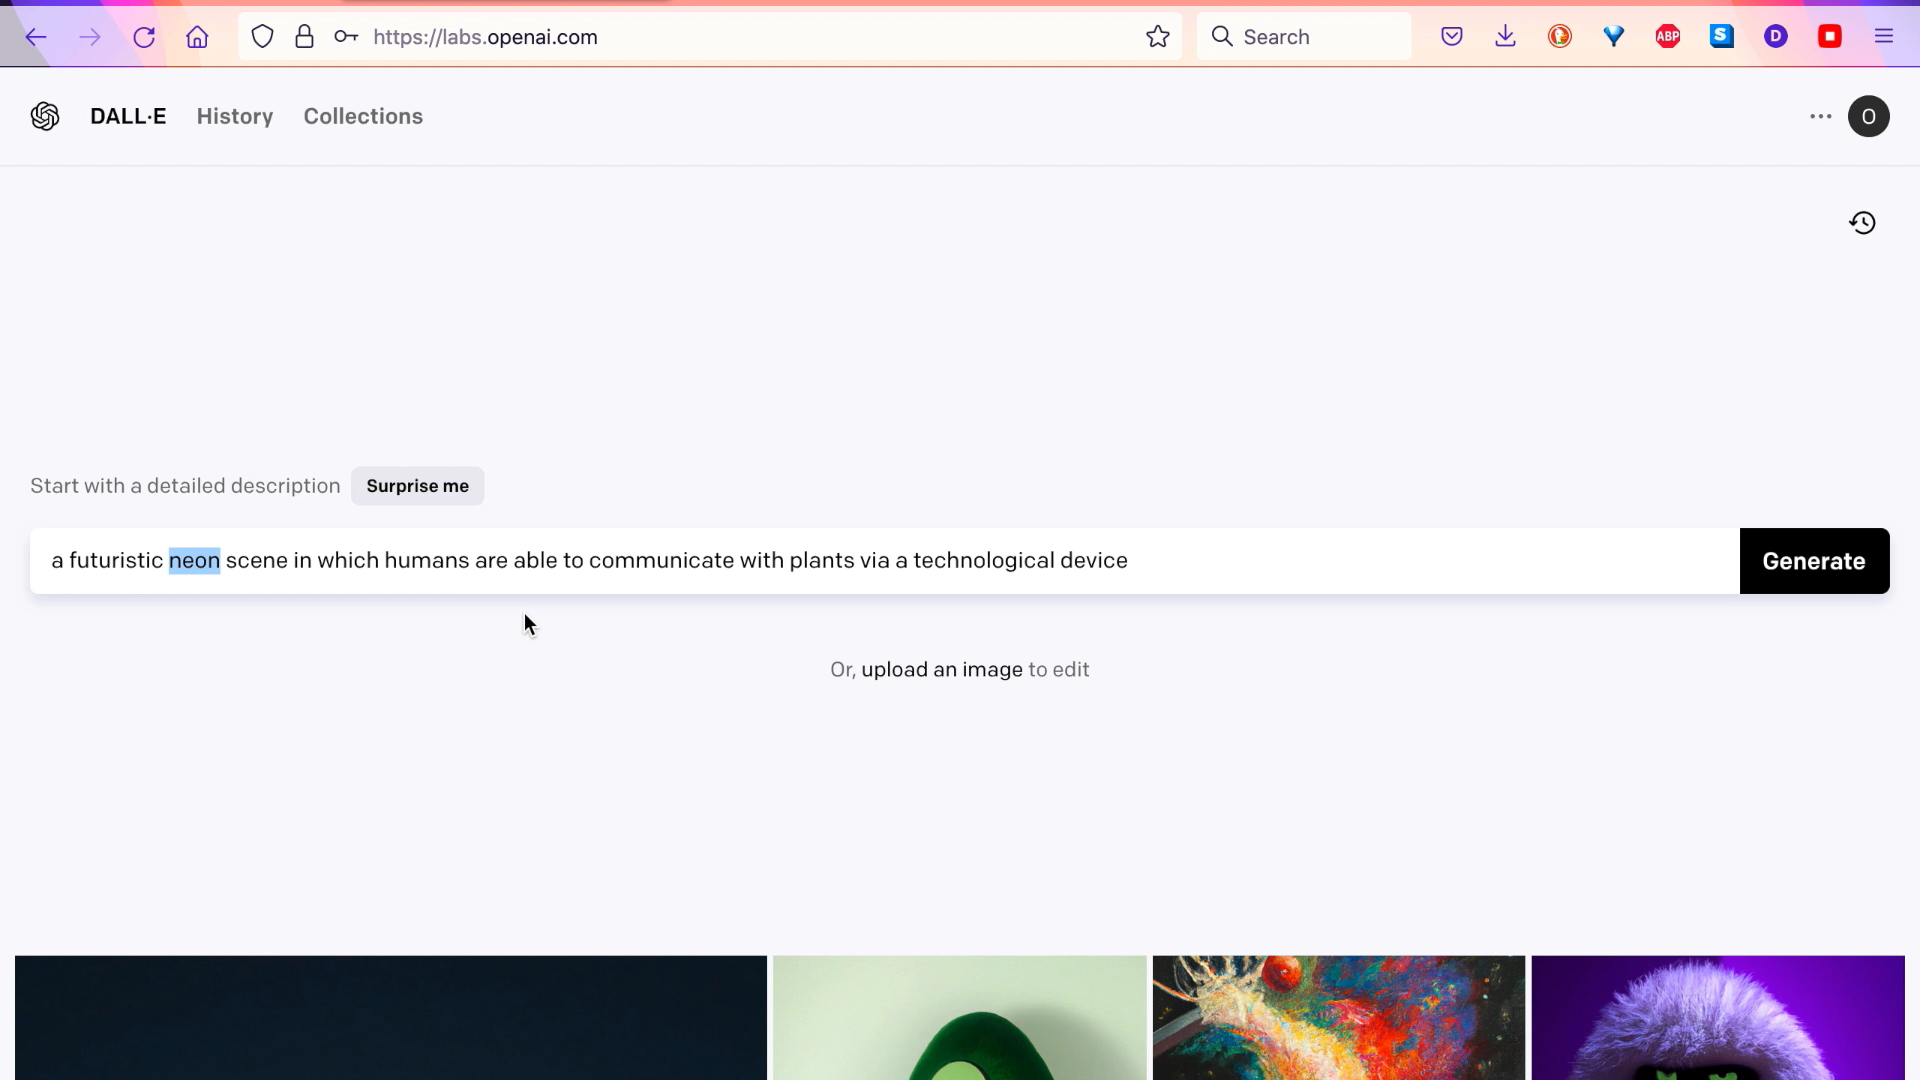Open the Firefox downloads panel

[x=1505, y=37]
